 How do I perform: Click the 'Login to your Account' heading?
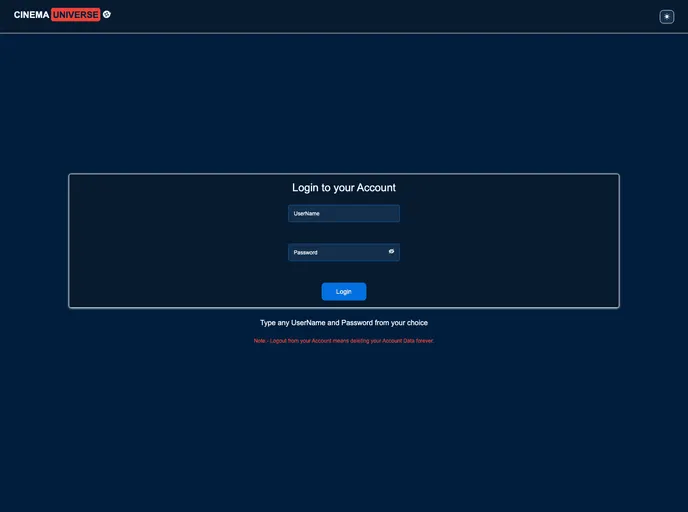[344, 188]
